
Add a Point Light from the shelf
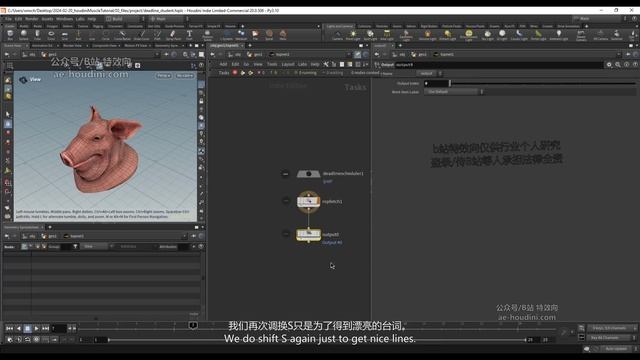coord(353,35)
